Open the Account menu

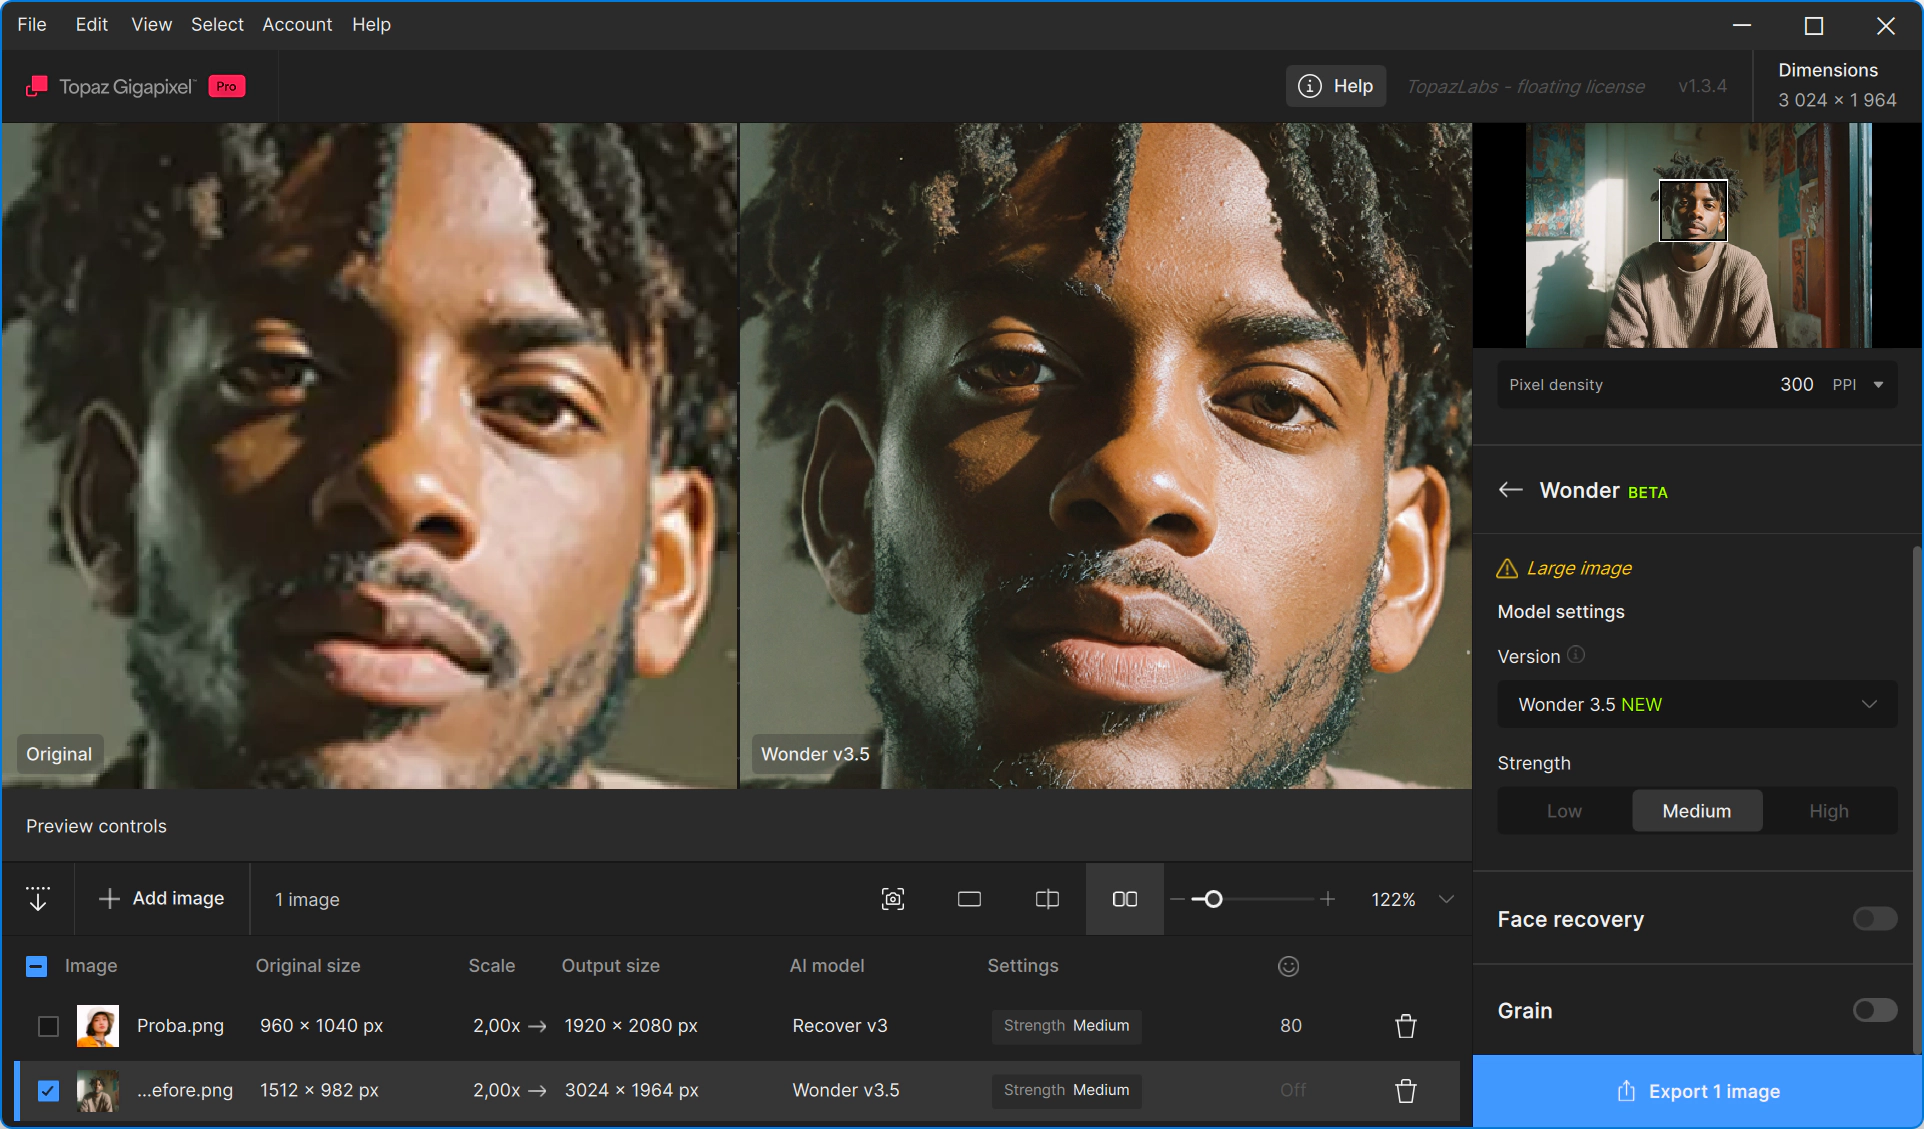pyautogui.click(x=297, y=25)
